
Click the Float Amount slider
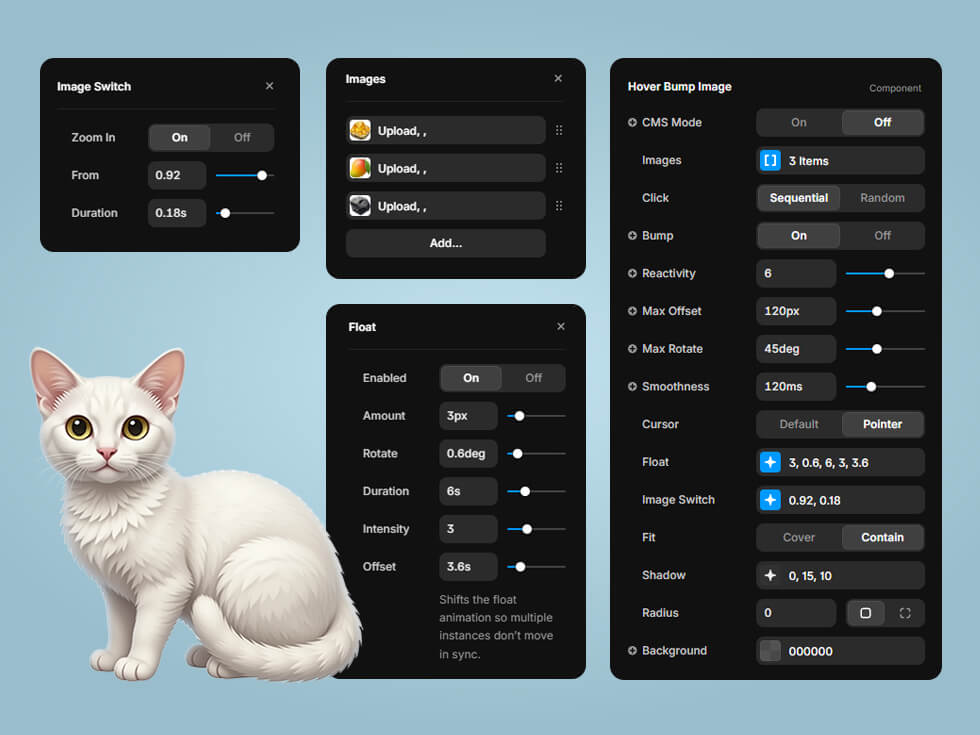tap(536, 416)
